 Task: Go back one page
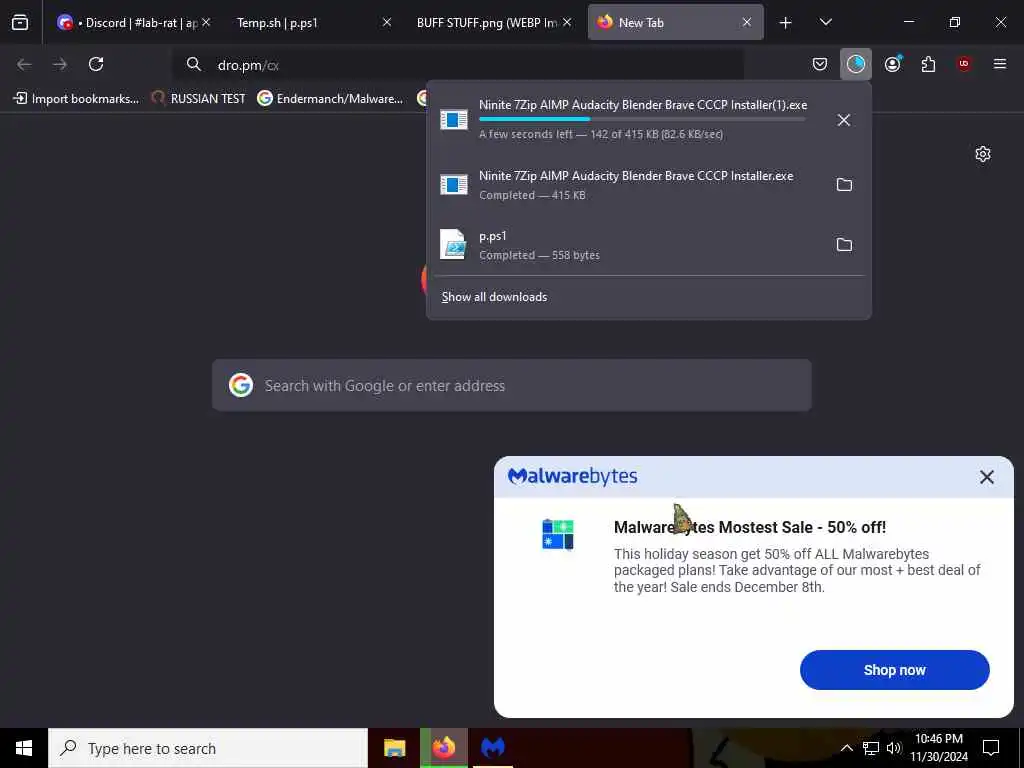(x=24, y=64)
